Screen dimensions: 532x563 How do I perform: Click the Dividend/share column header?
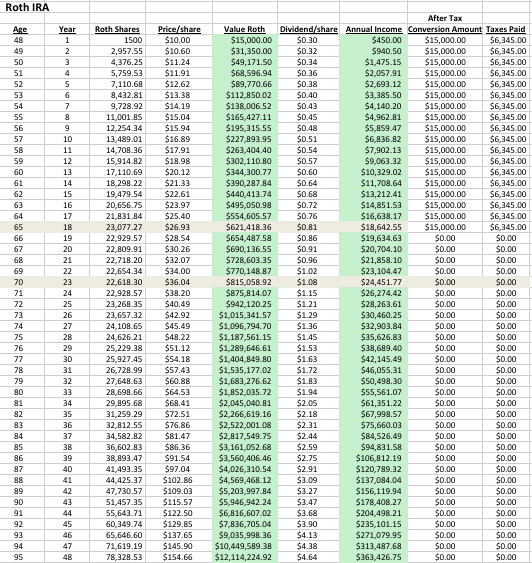[308, 29]
